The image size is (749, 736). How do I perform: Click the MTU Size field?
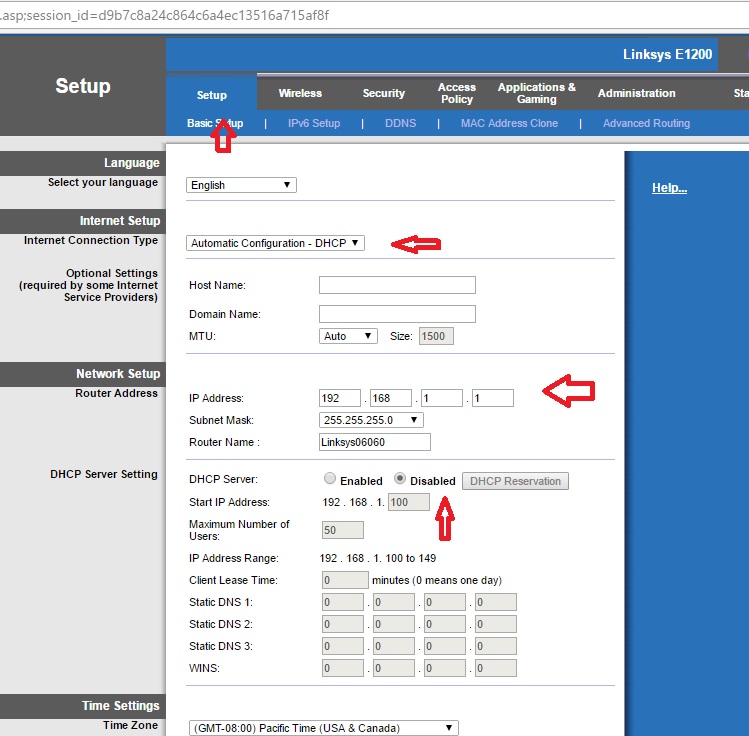[x=436, y=336]
